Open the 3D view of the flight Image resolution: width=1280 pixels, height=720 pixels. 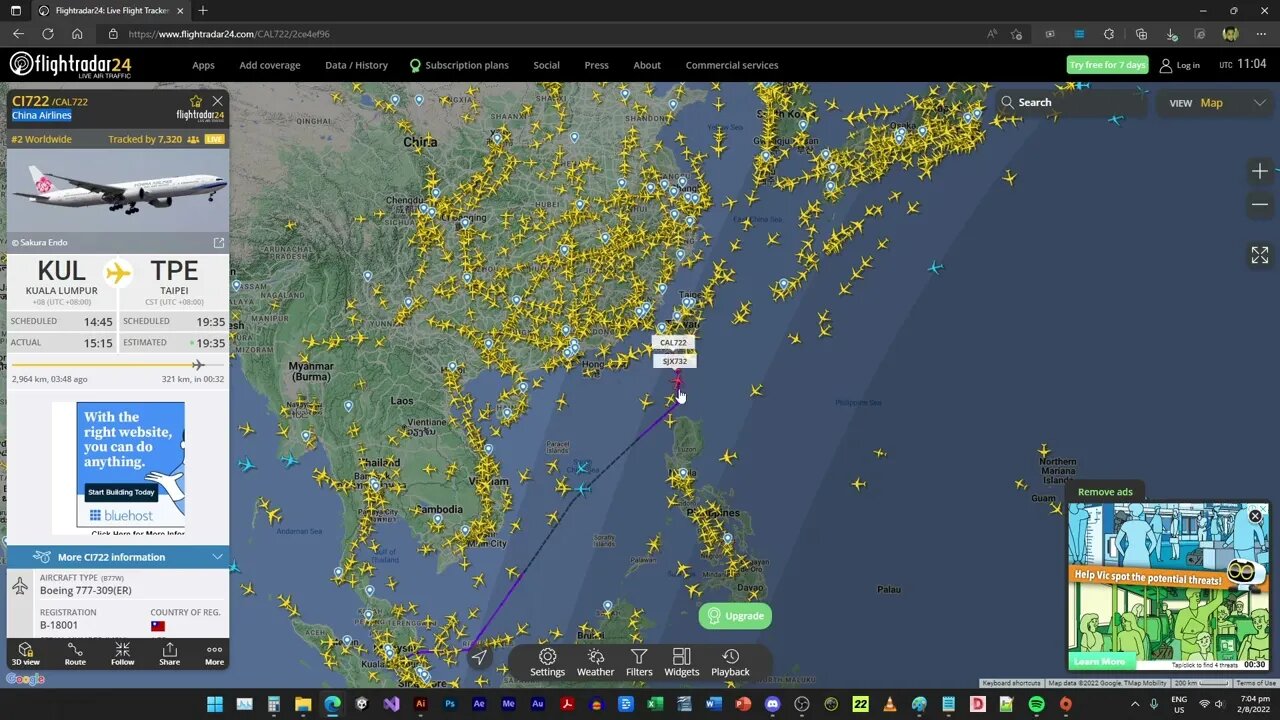26,654
